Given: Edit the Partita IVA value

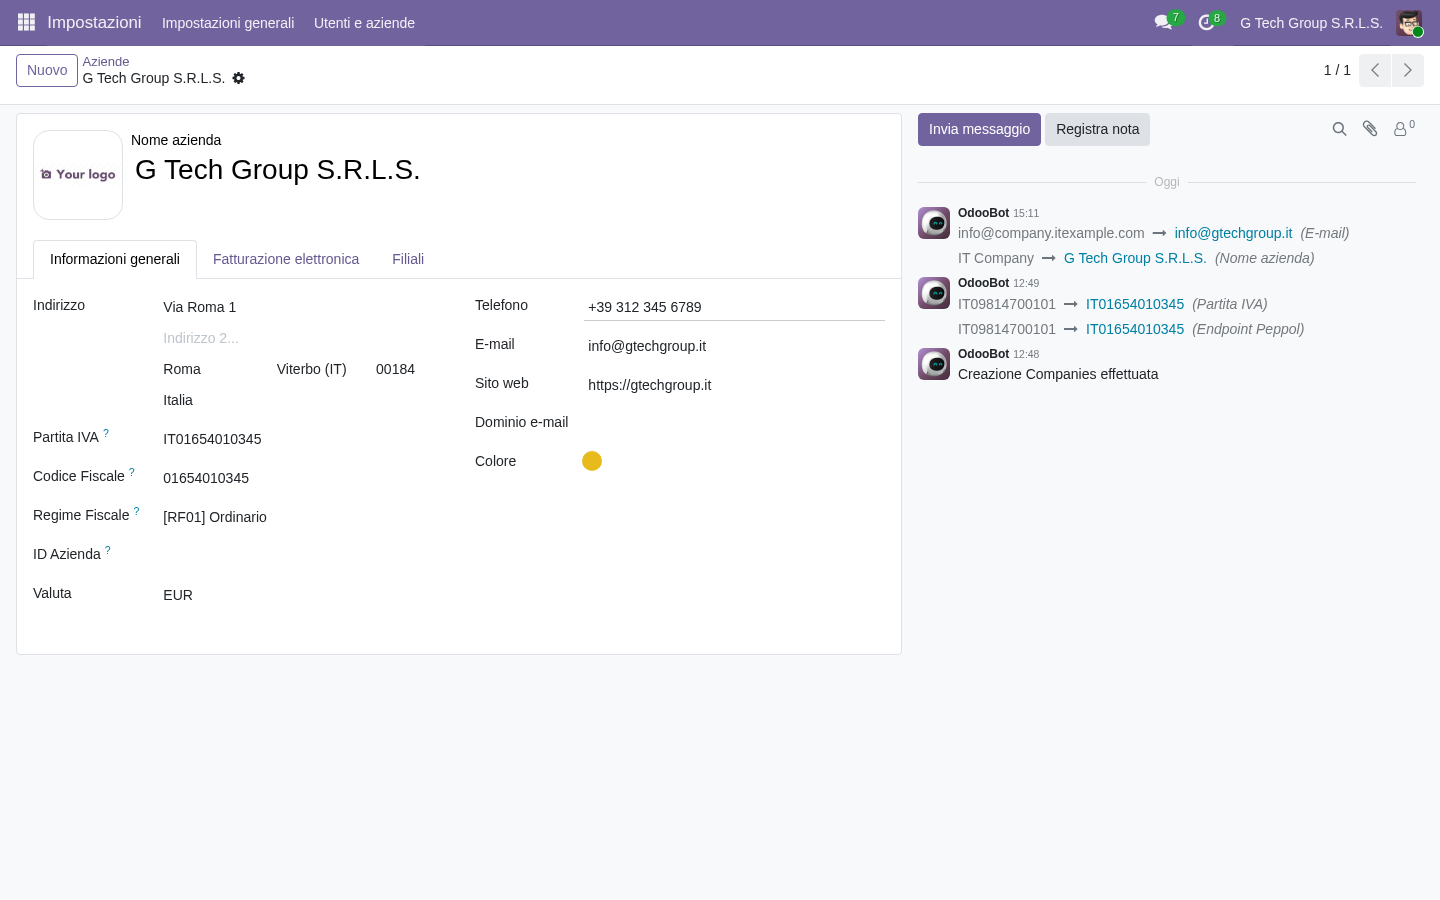Looking at the screenshot, I should click(301, 439).
